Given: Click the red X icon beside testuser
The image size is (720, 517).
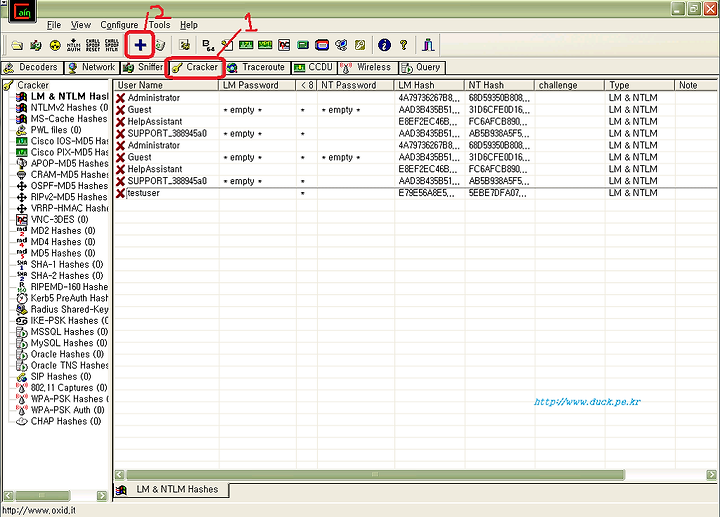Looking at the screenshot, I should (120, 193).
